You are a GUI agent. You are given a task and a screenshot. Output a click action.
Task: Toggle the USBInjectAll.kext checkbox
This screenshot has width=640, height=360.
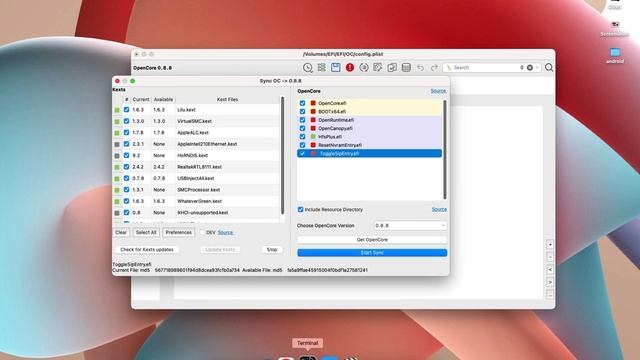coord(127,178)
